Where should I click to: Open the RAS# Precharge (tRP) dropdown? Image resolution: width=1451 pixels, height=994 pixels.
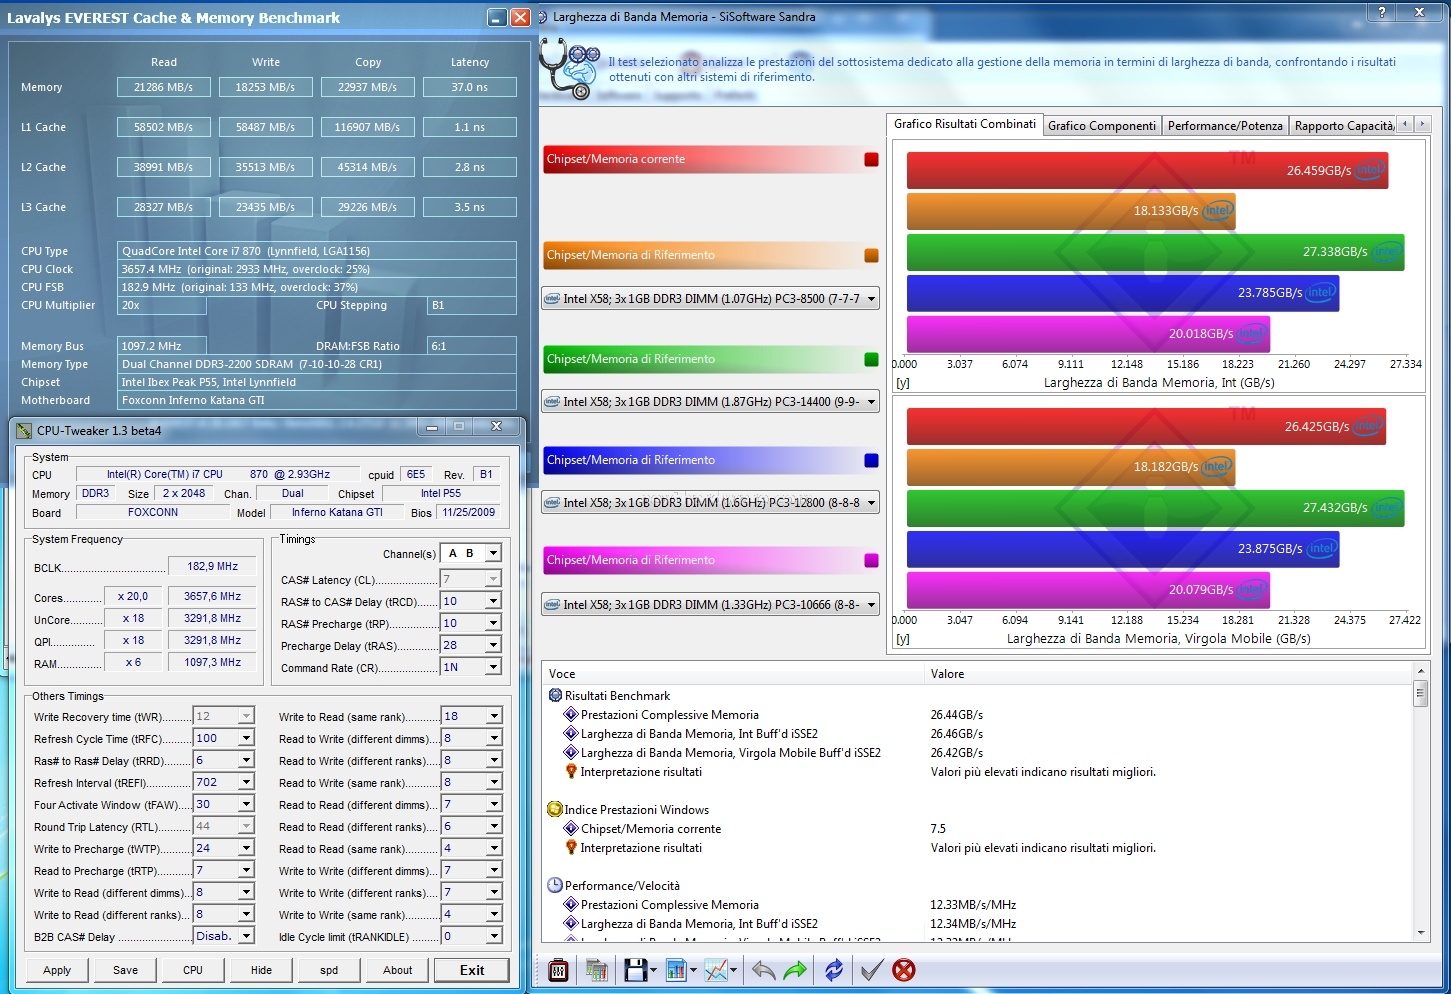pyautogui.click(x=493, y=623)
